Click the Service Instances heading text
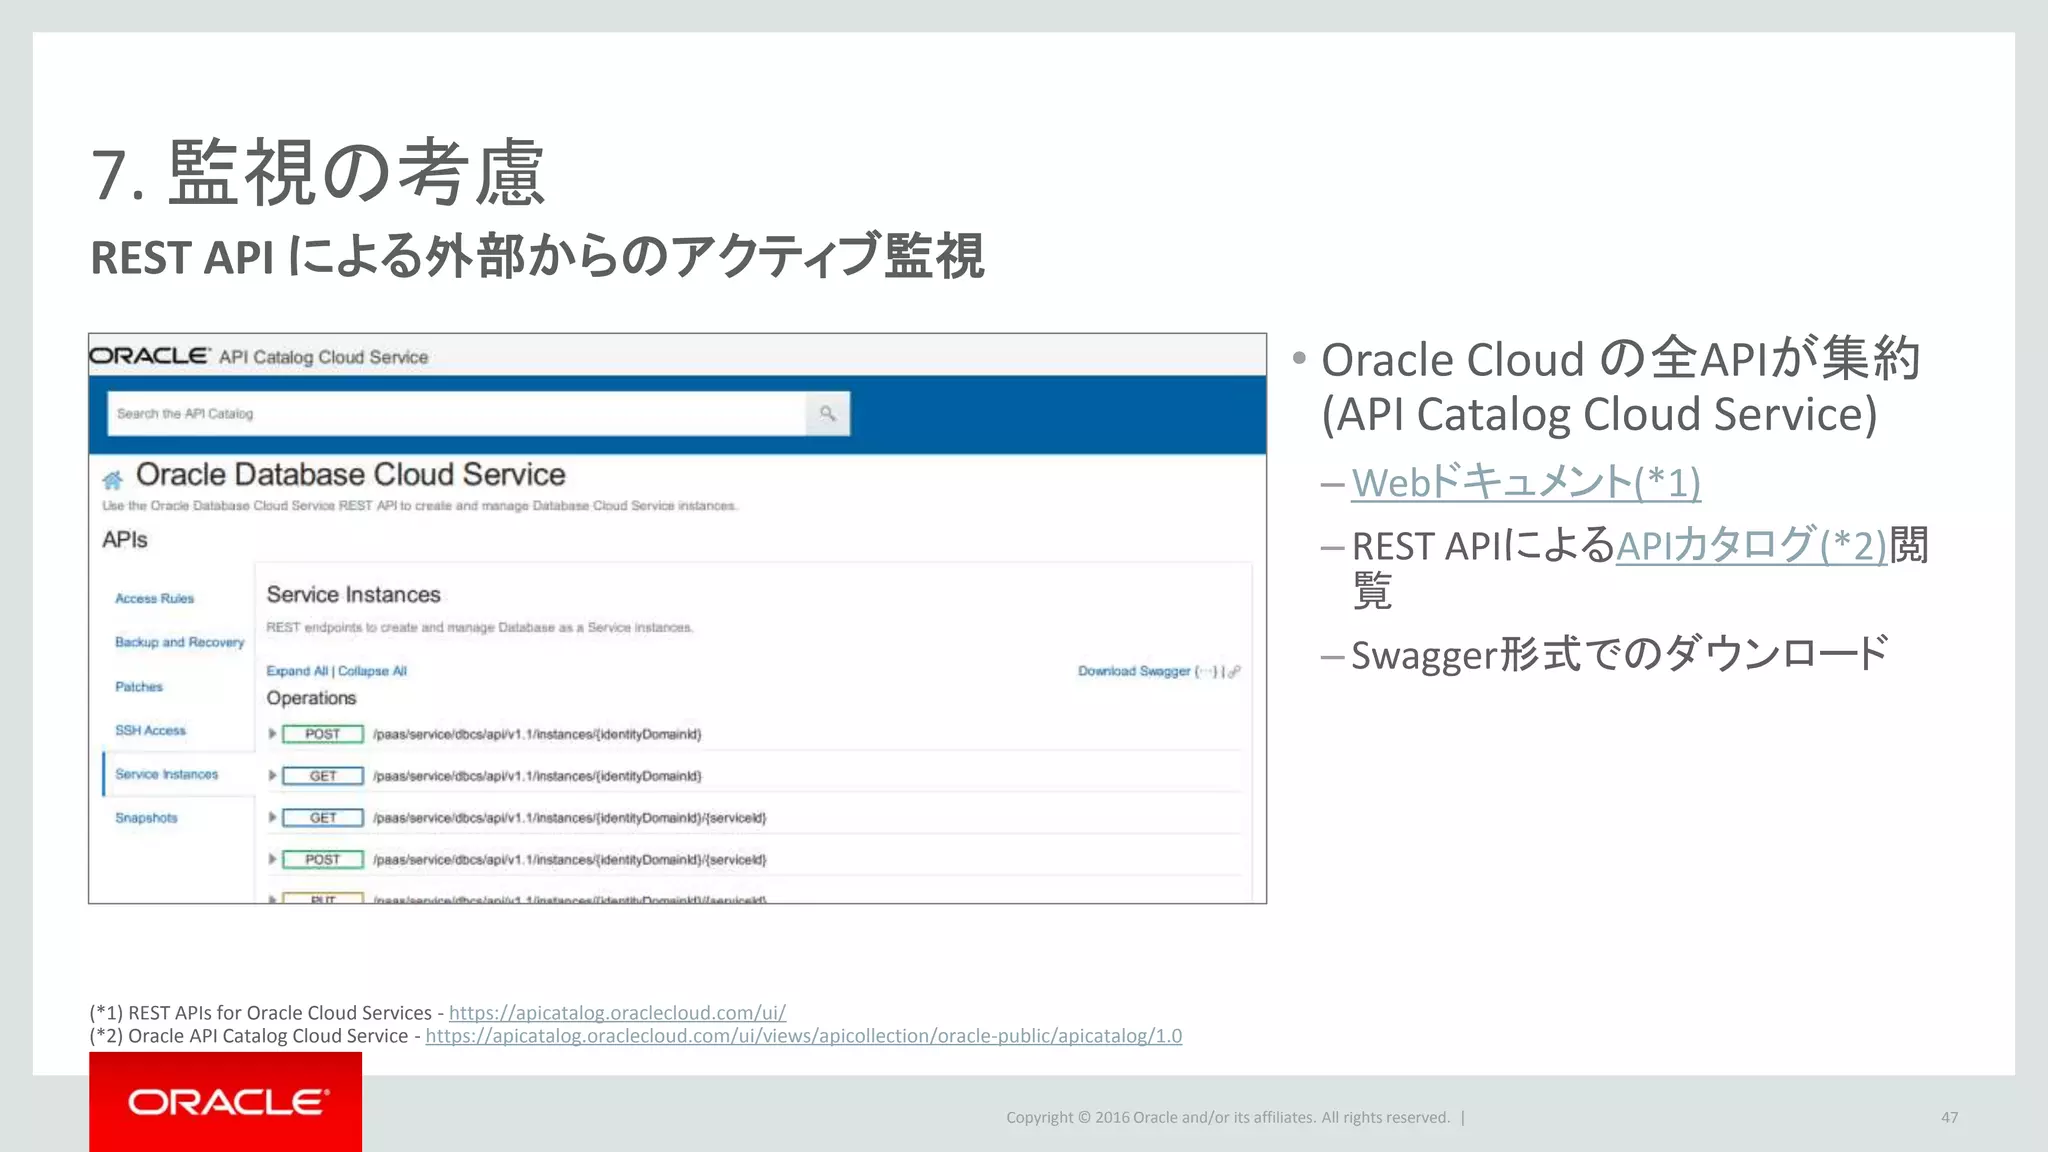This screenshot has height=1152, width=2048. pyautogui.click(x=353, y=595)
